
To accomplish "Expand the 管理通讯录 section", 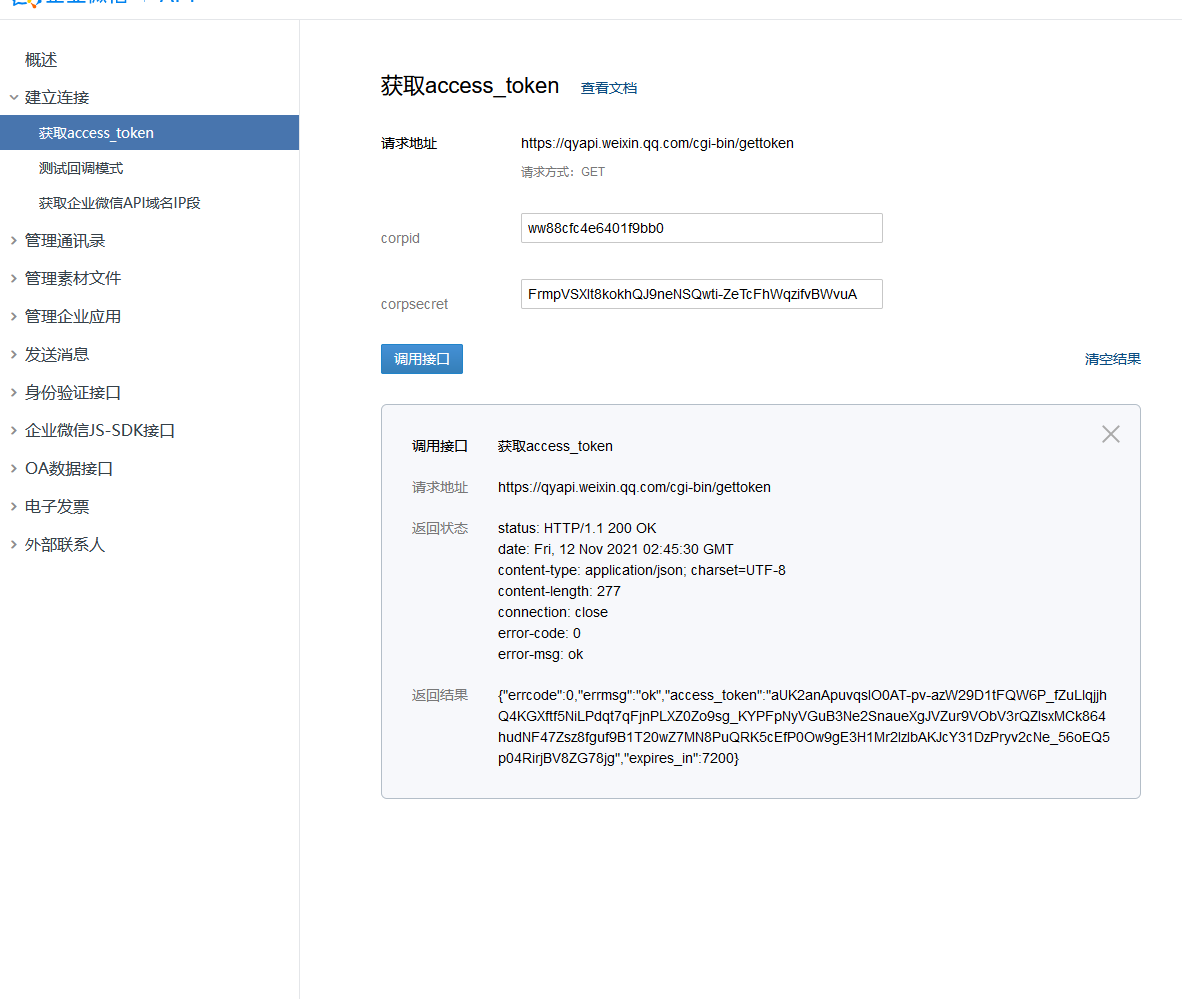I will click(64, 240).
